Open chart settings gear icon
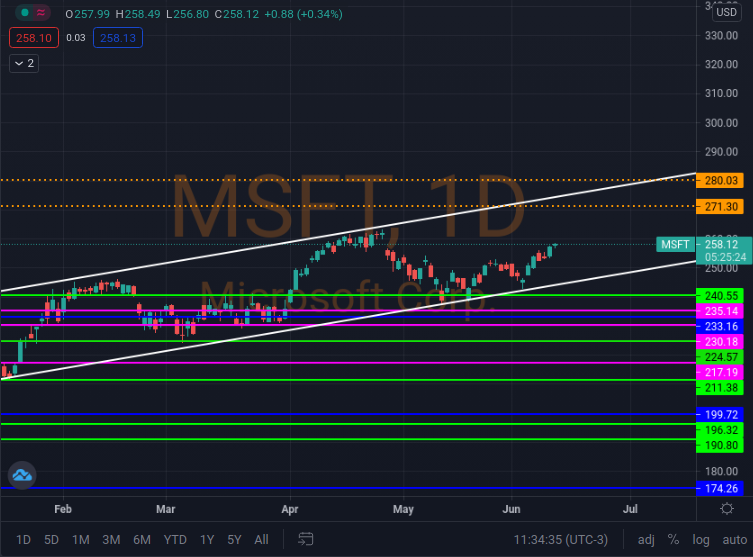Image resolution: width=753 pixels, height=557 pixels. pyautogui.click(x=727, y=509)
